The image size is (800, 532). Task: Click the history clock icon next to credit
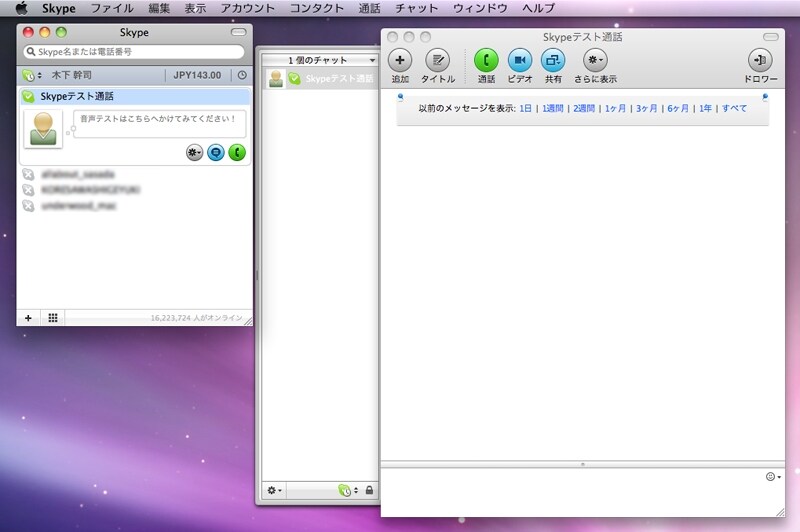point(242,75)
